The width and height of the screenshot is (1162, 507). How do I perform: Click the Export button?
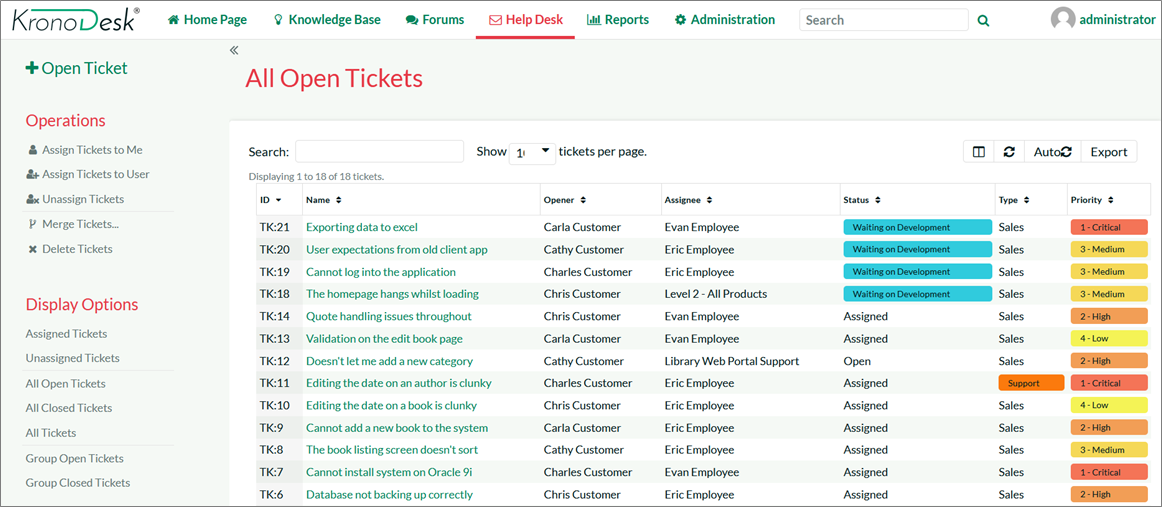tap(1108, 151)
